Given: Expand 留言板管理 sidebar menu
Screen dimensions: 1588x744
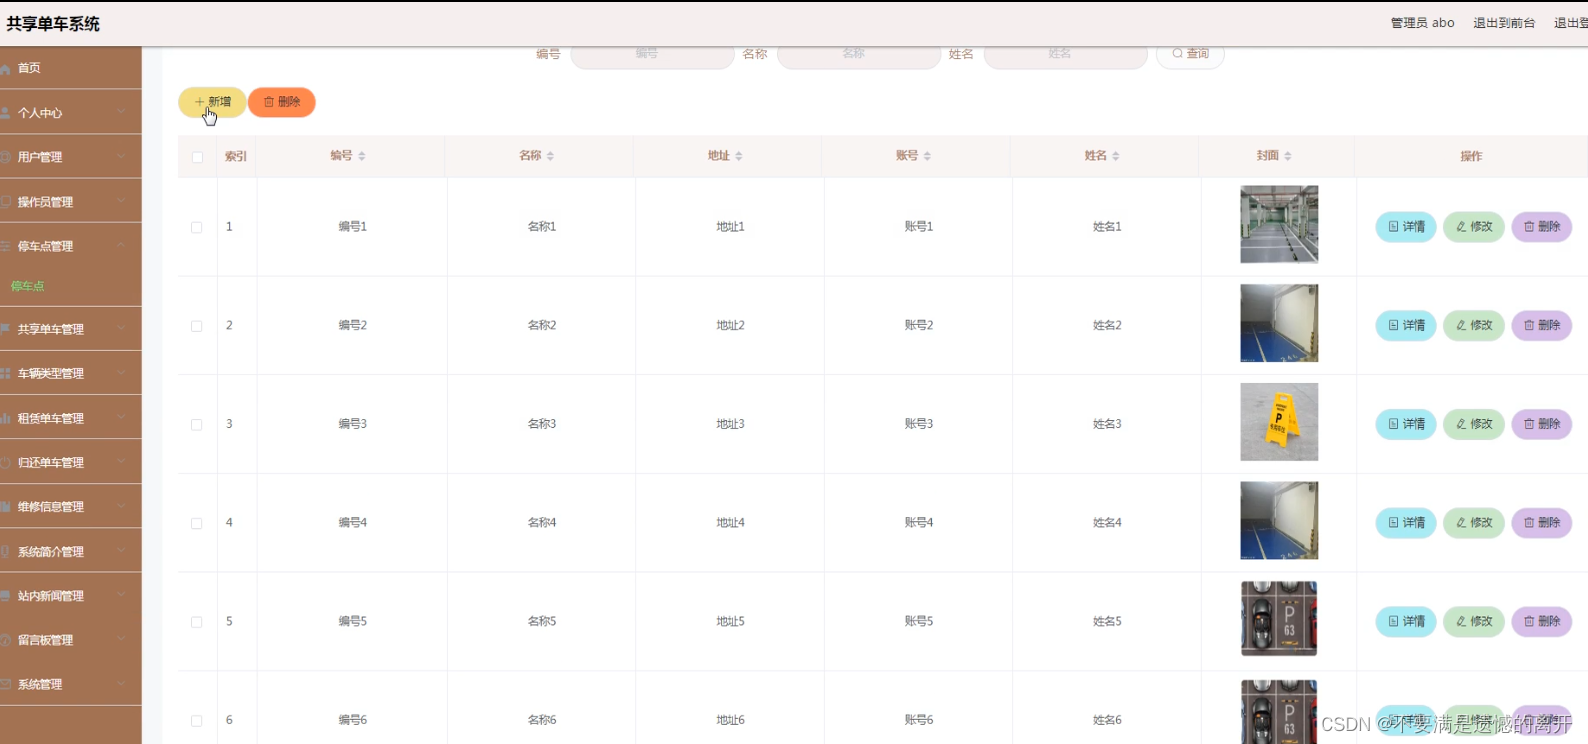Looking at the screenshot, I should (70, 640).
